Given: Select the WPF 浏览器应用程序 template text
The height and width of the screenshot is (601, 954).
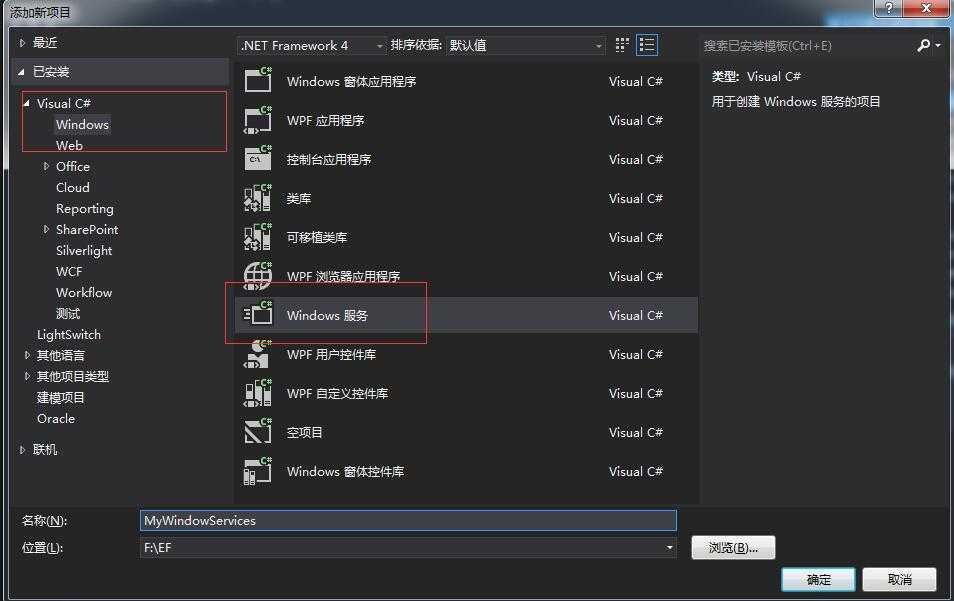Looking at the screenshot, I should [344, 276].
